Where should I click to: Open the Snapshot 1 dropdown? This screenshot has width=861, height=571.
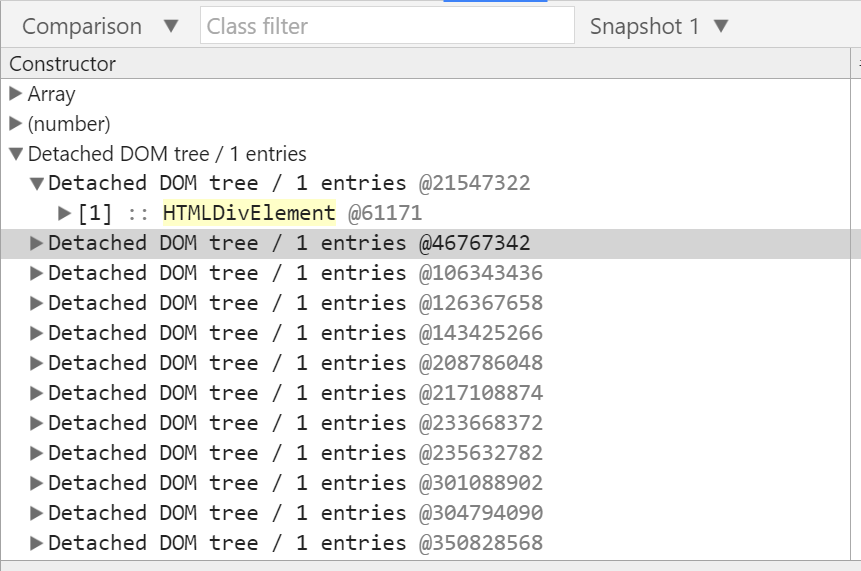click(659, 26)
